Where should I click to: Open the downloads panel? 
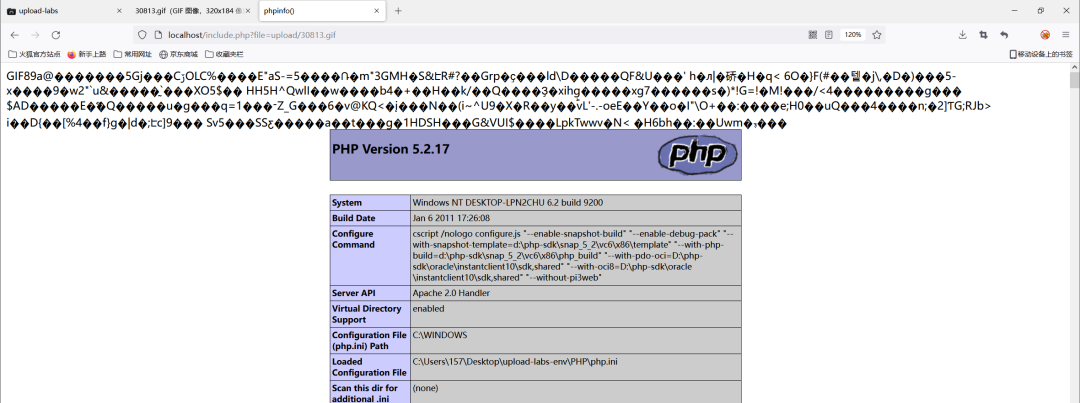[962, 34]
